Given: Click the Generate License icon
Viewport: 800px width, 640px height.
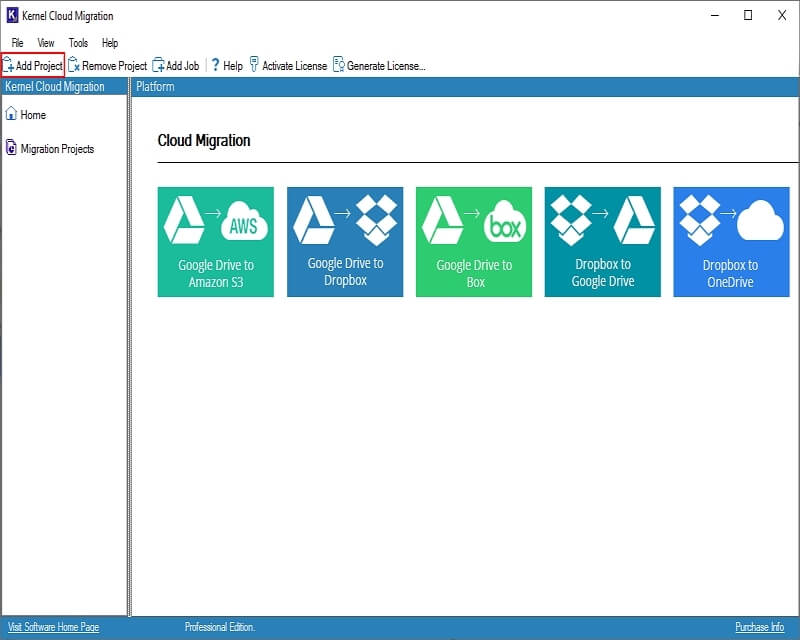Looking at the screenshot, I should tap(339, 64).
